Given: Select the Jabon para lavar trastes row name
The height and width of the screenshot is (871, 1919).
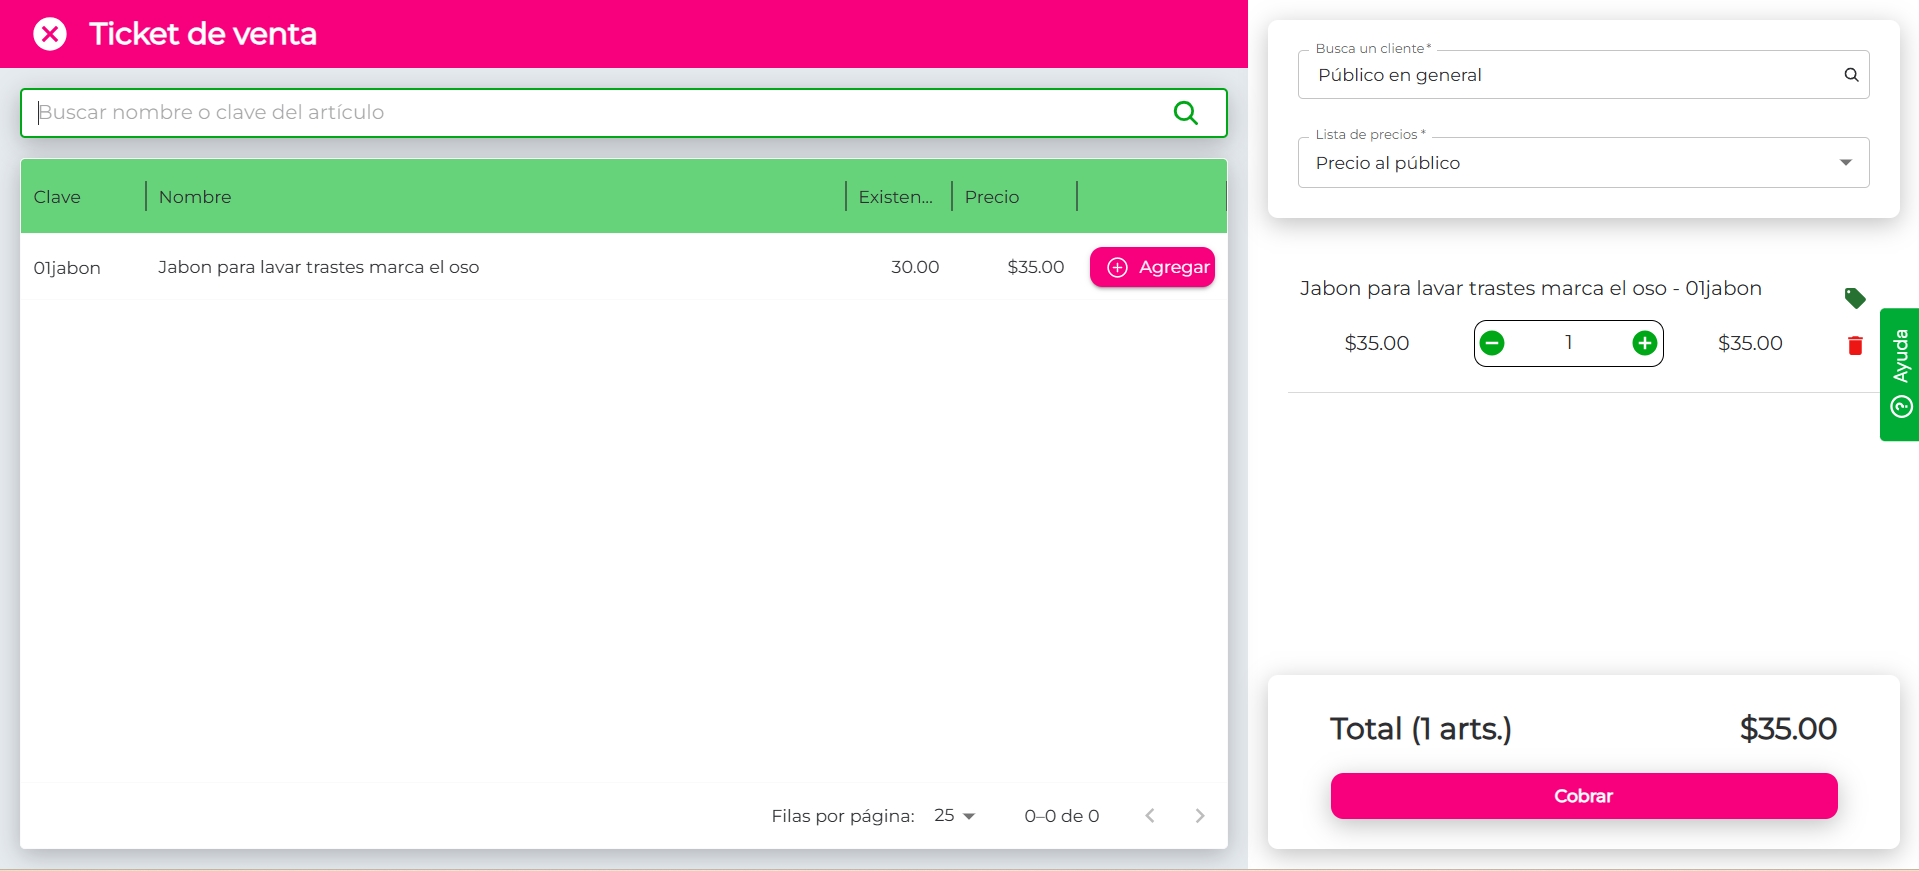Looking at the screenshot, I should 319,267.
